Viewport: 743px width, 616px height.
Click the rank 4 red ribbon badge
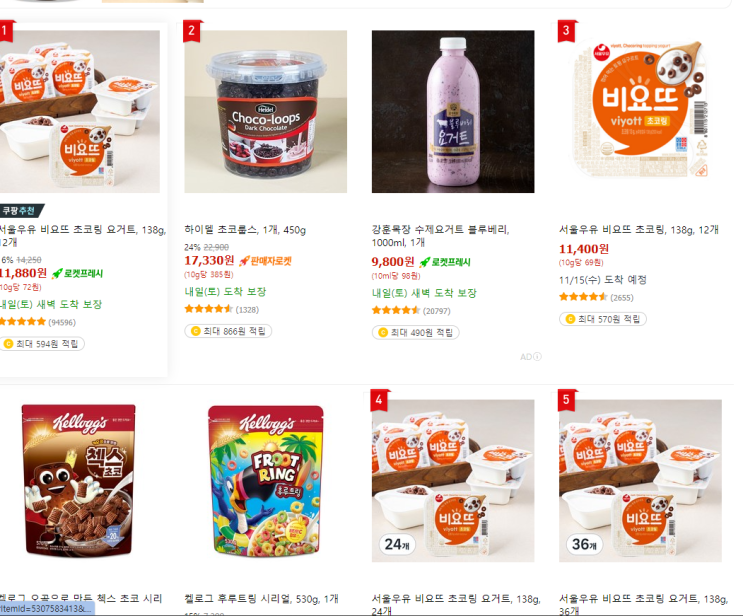point(380,400)
